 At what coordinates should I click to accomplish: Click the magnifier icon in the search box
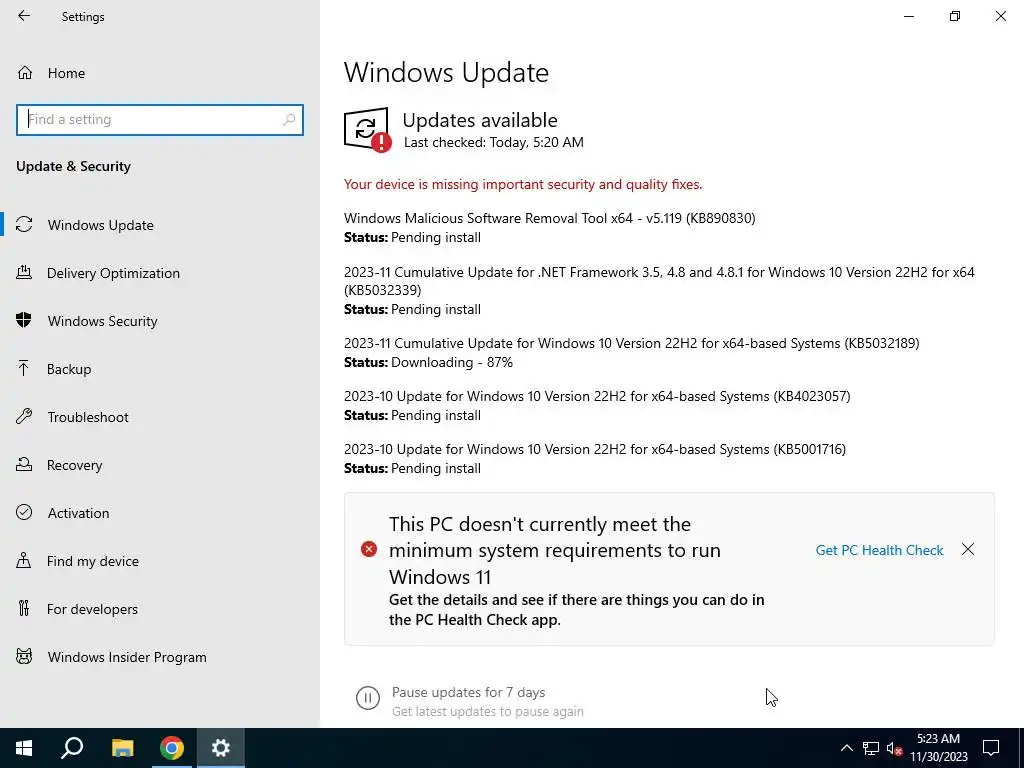tap(289, 120)
